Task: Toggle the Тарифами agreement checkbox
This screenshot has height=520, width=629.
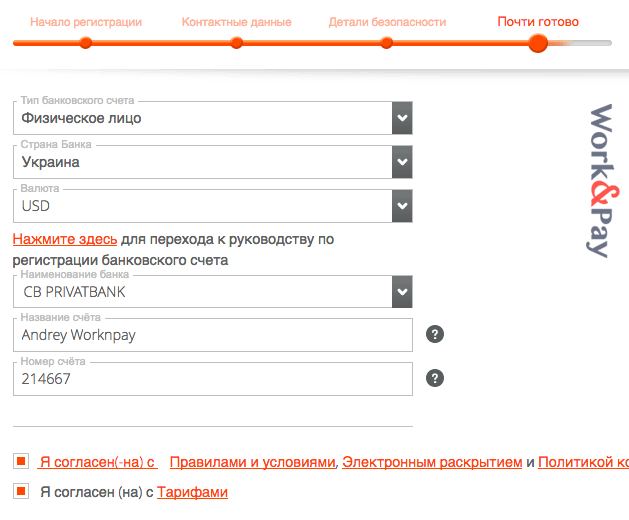Action: 21,491
